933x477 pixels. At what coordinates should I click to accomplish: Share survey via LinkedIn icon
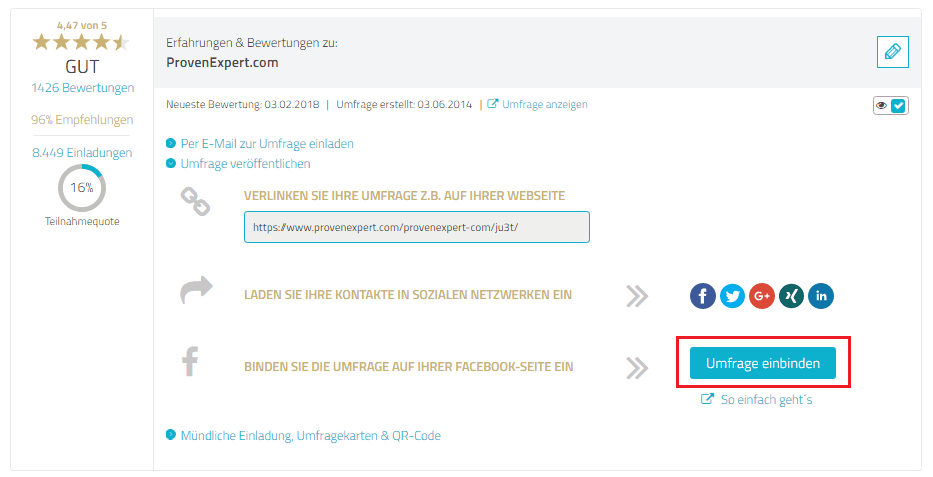821,295
